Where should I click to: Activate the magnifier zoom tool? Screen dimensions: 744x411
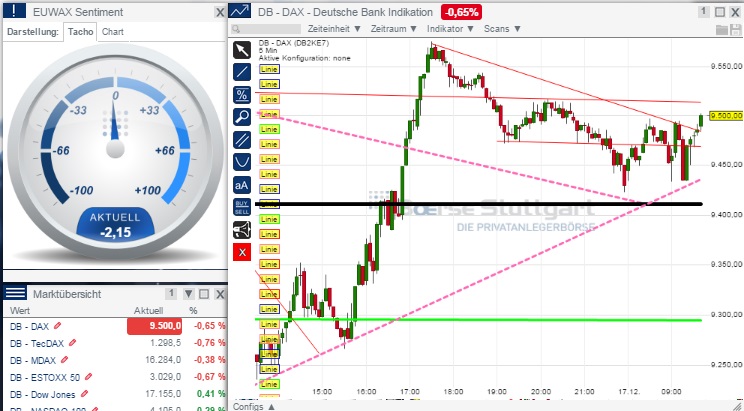[242, 117]
